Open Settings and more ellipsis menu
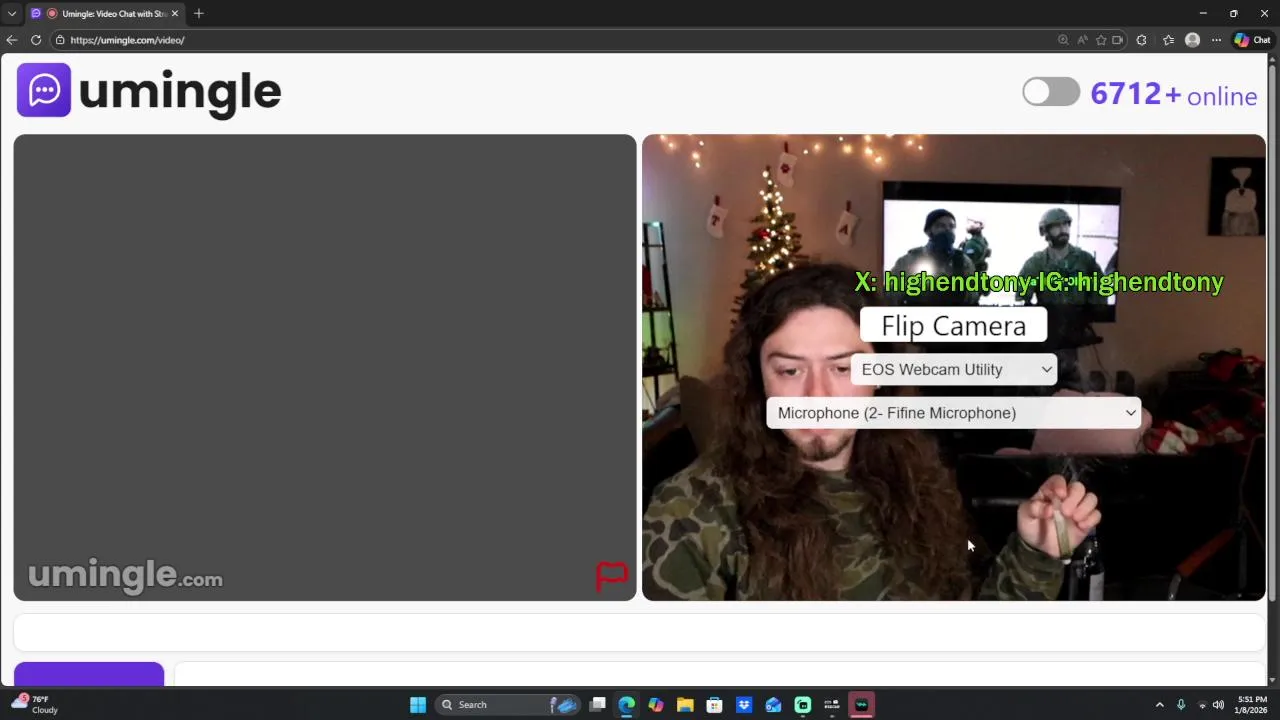This screenshot has height=720, width=1280. 1216,40
